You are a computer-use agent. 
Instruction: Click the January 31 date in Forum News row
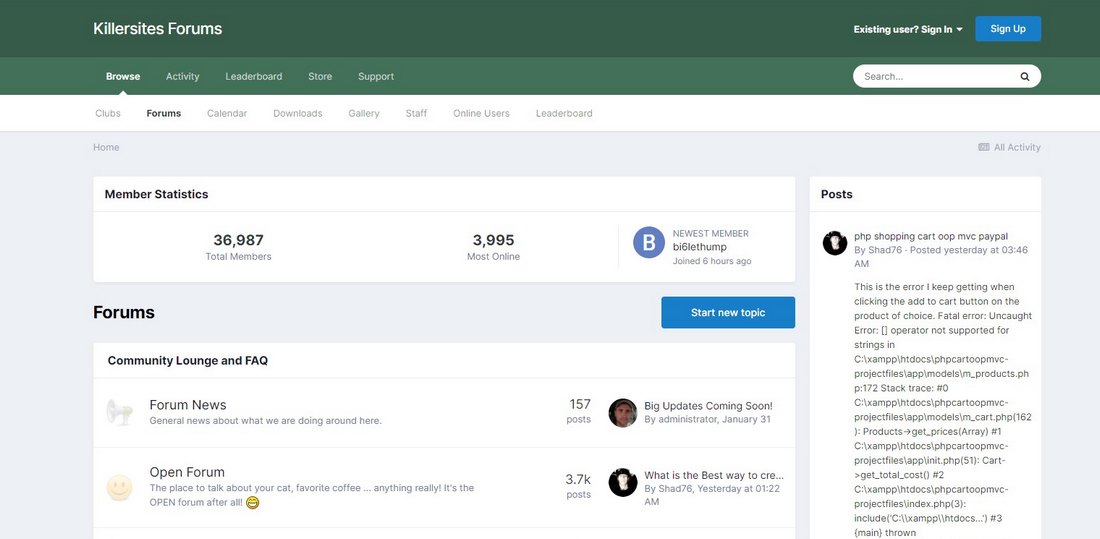tap(746, 419)
